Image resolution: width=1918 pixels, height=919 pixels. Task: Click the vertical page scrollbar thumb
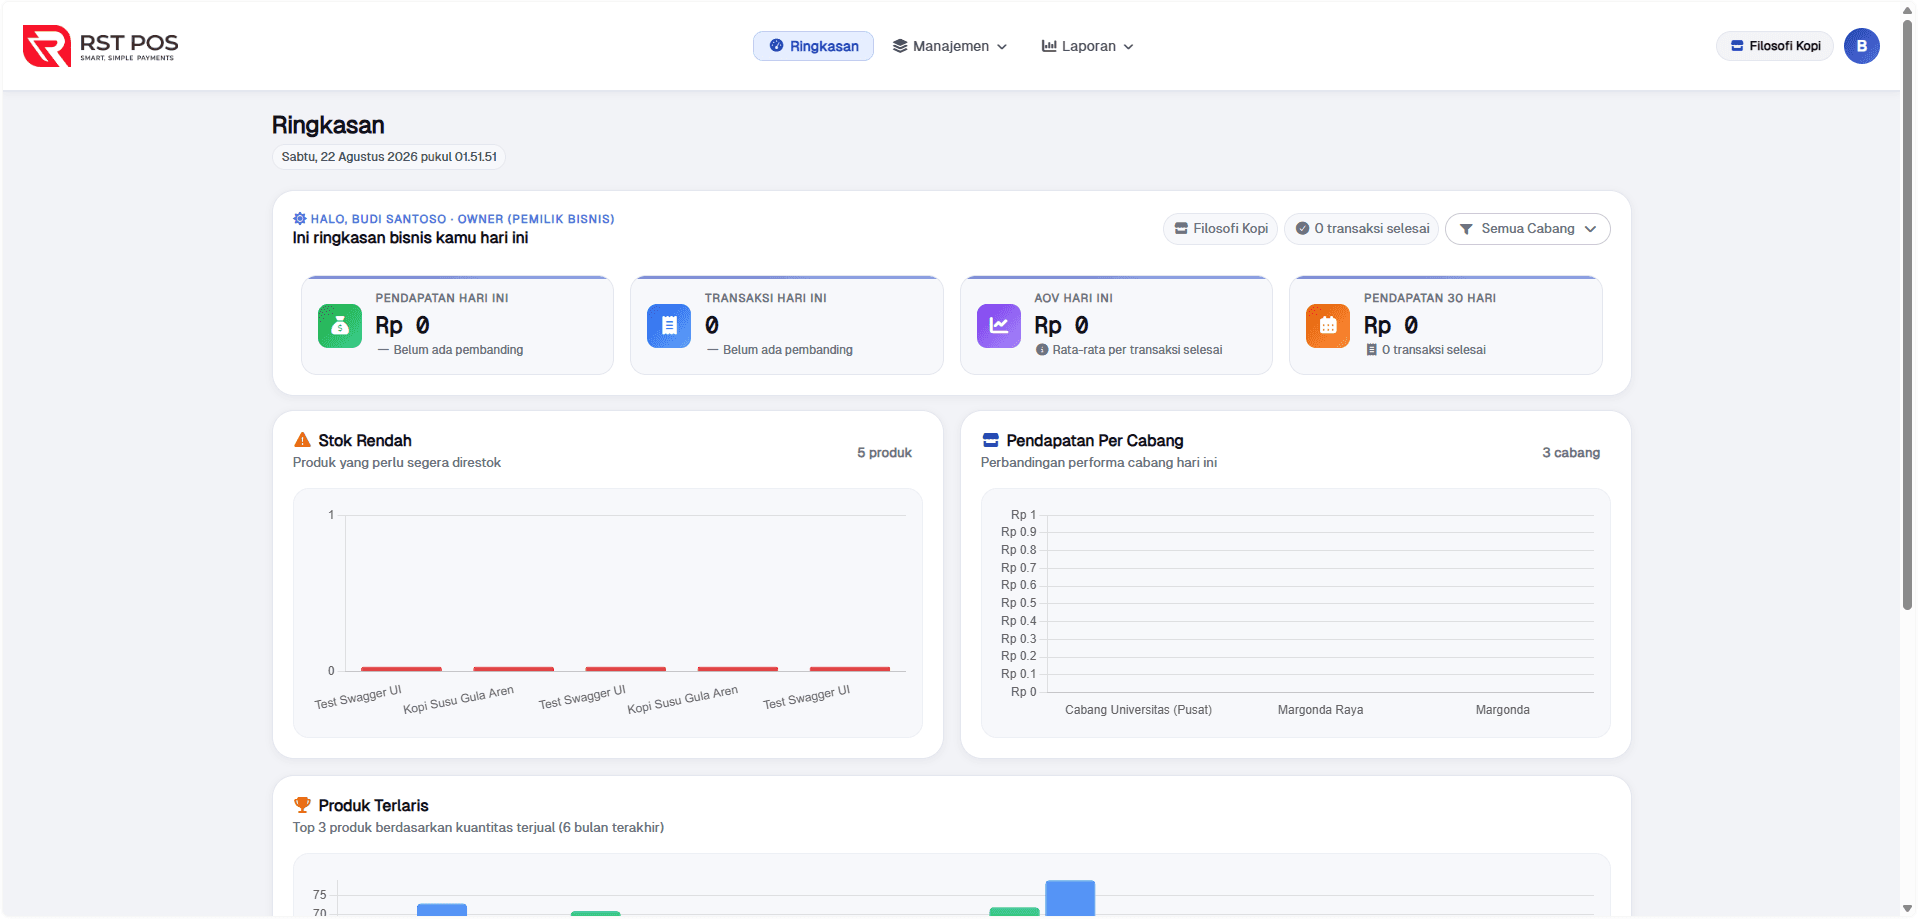pyautogui.click(x=1907, y=315)
